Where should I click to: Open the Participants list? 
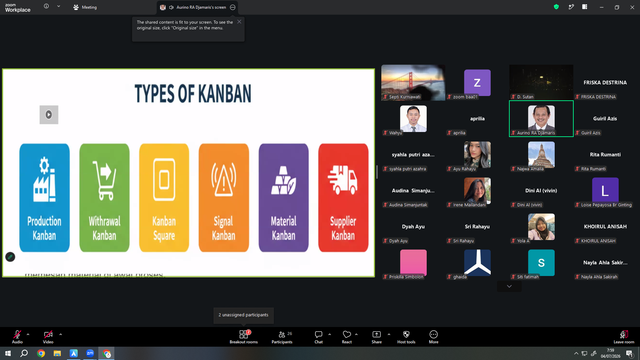282,337
